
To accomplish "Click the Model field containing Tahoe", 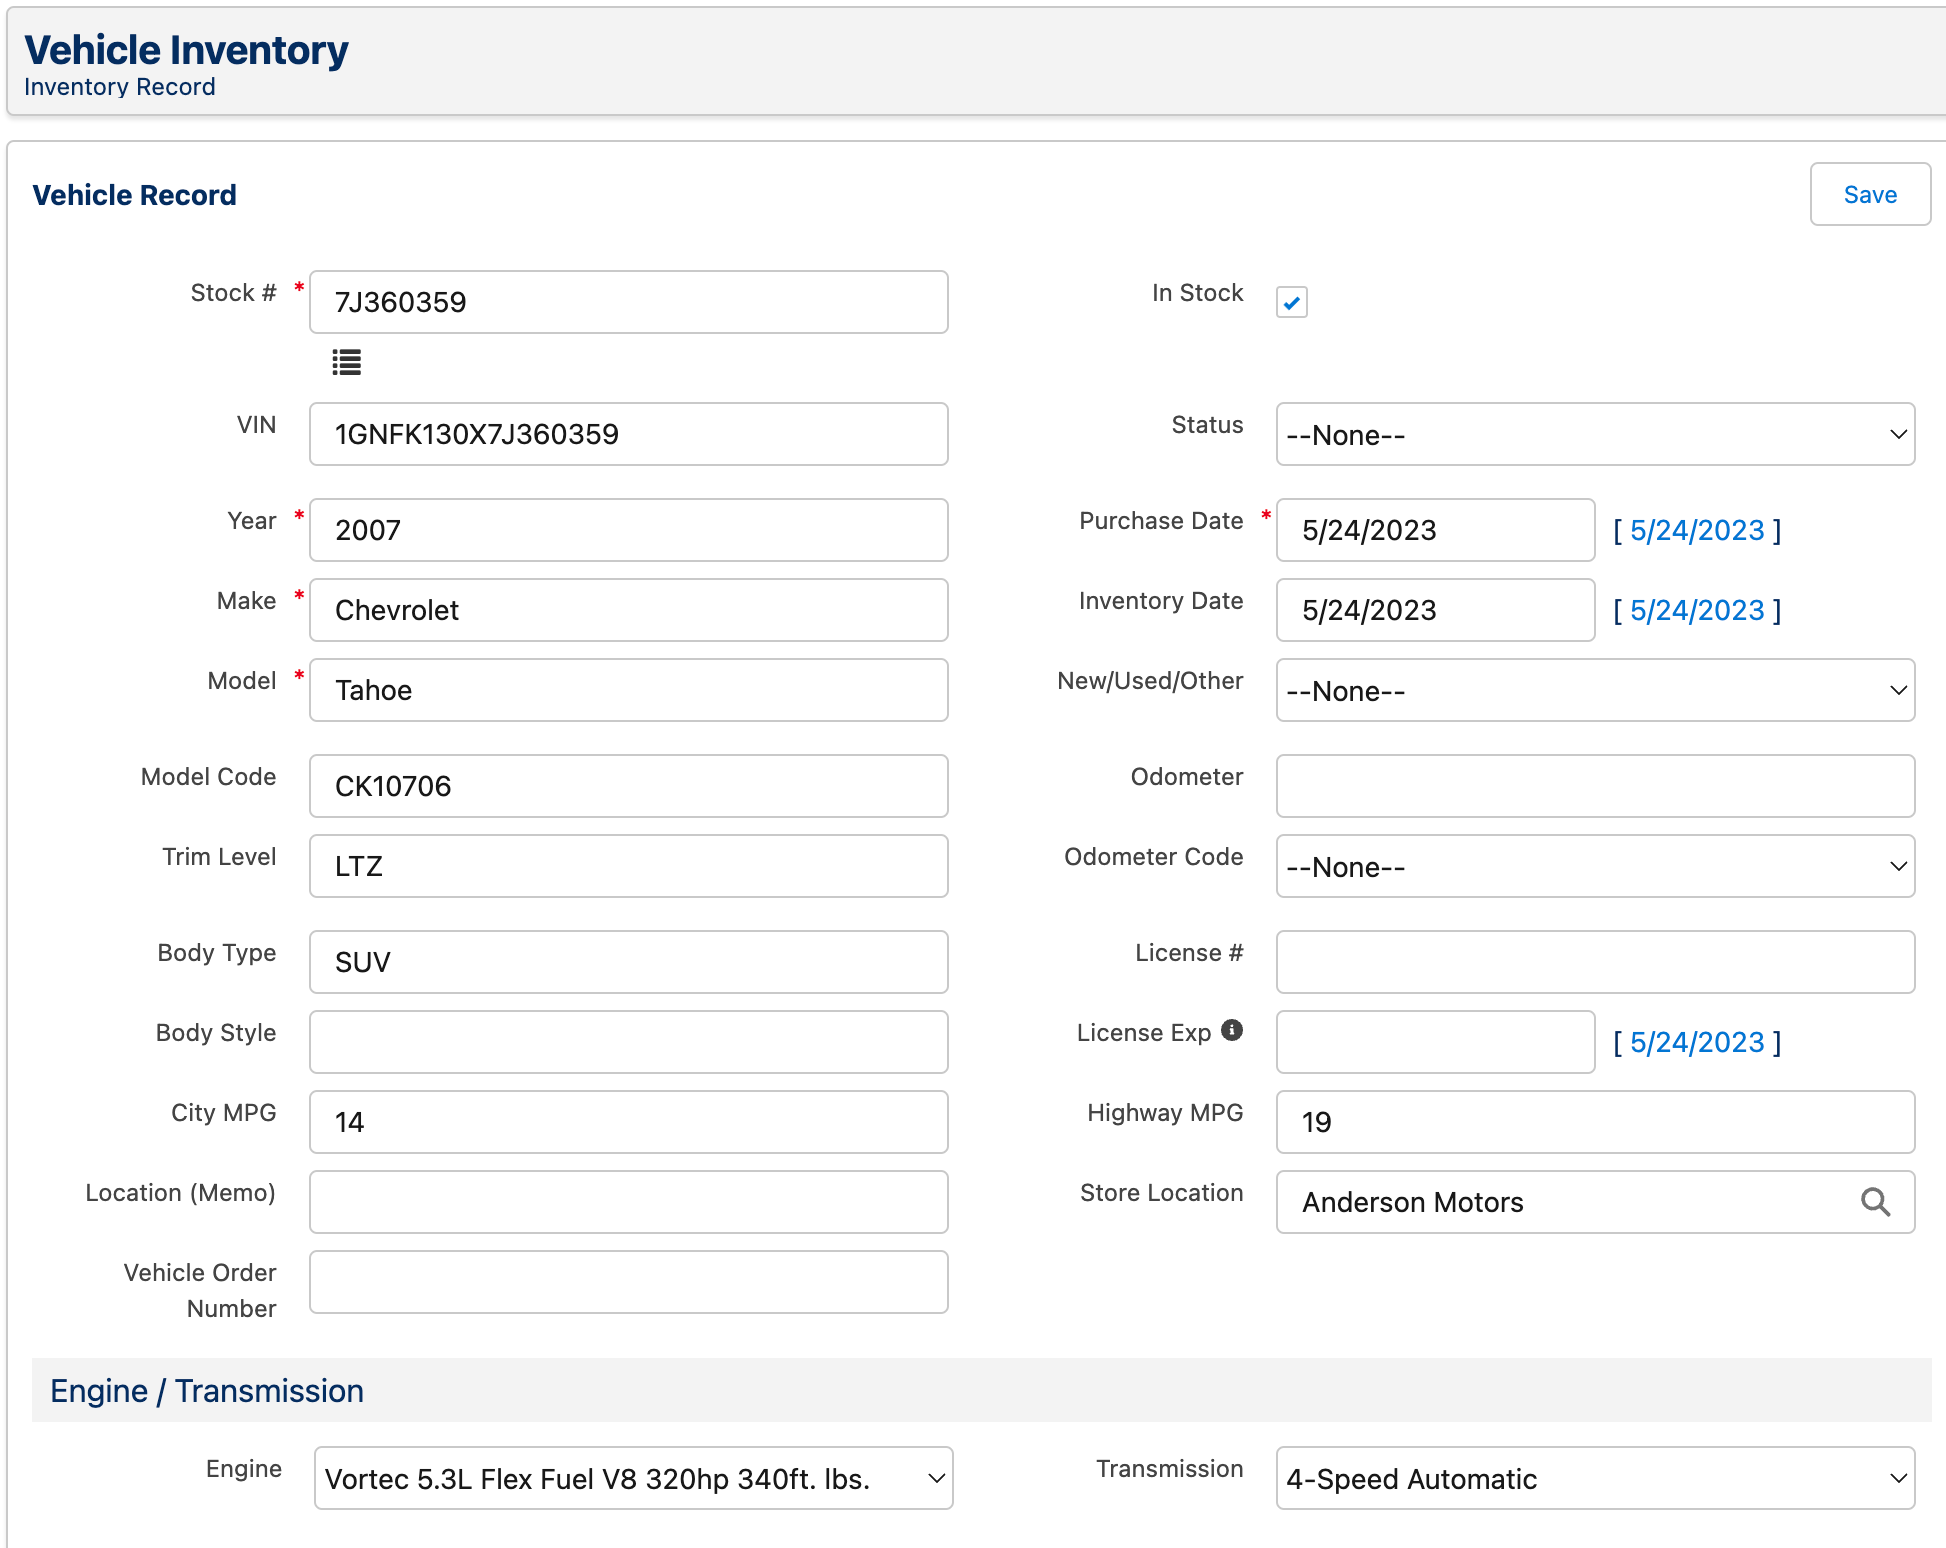I will [629, 690].
